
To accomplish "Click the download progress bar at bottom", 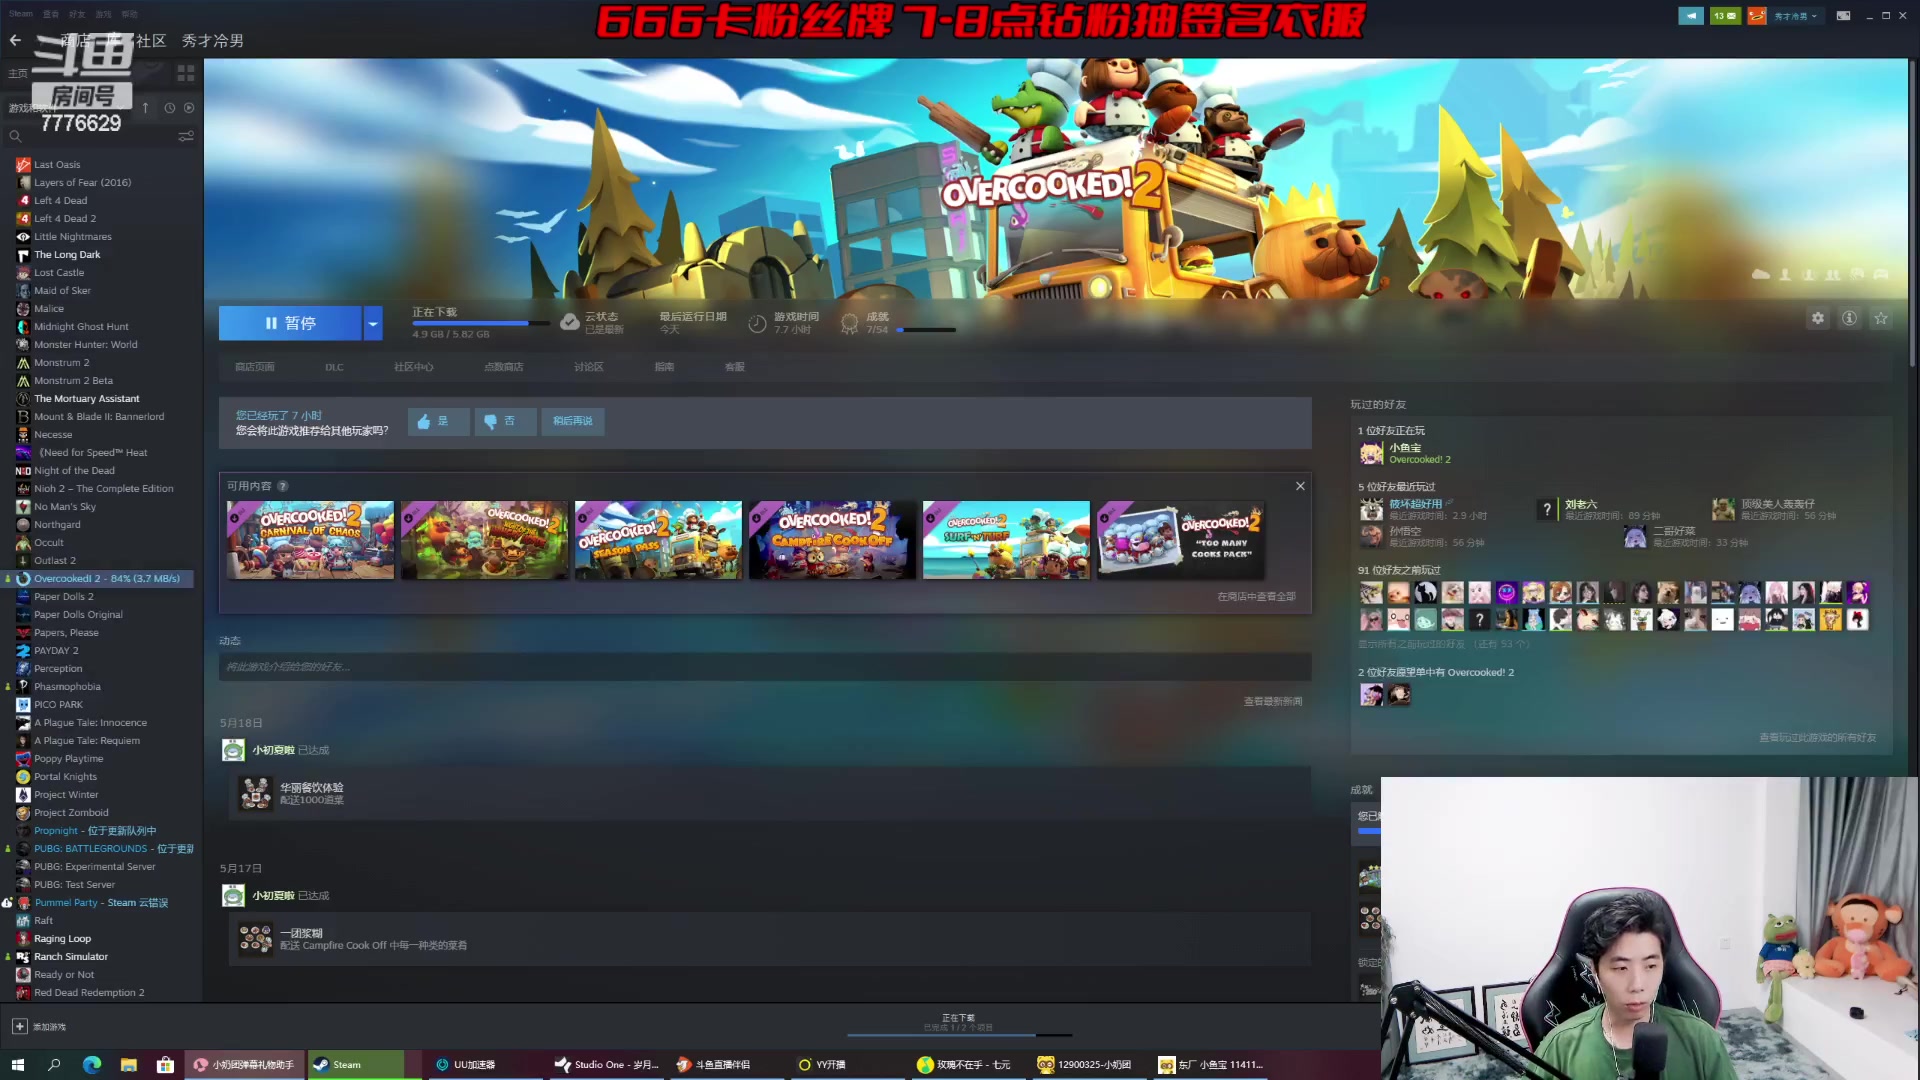I will tap(958, 1033).
